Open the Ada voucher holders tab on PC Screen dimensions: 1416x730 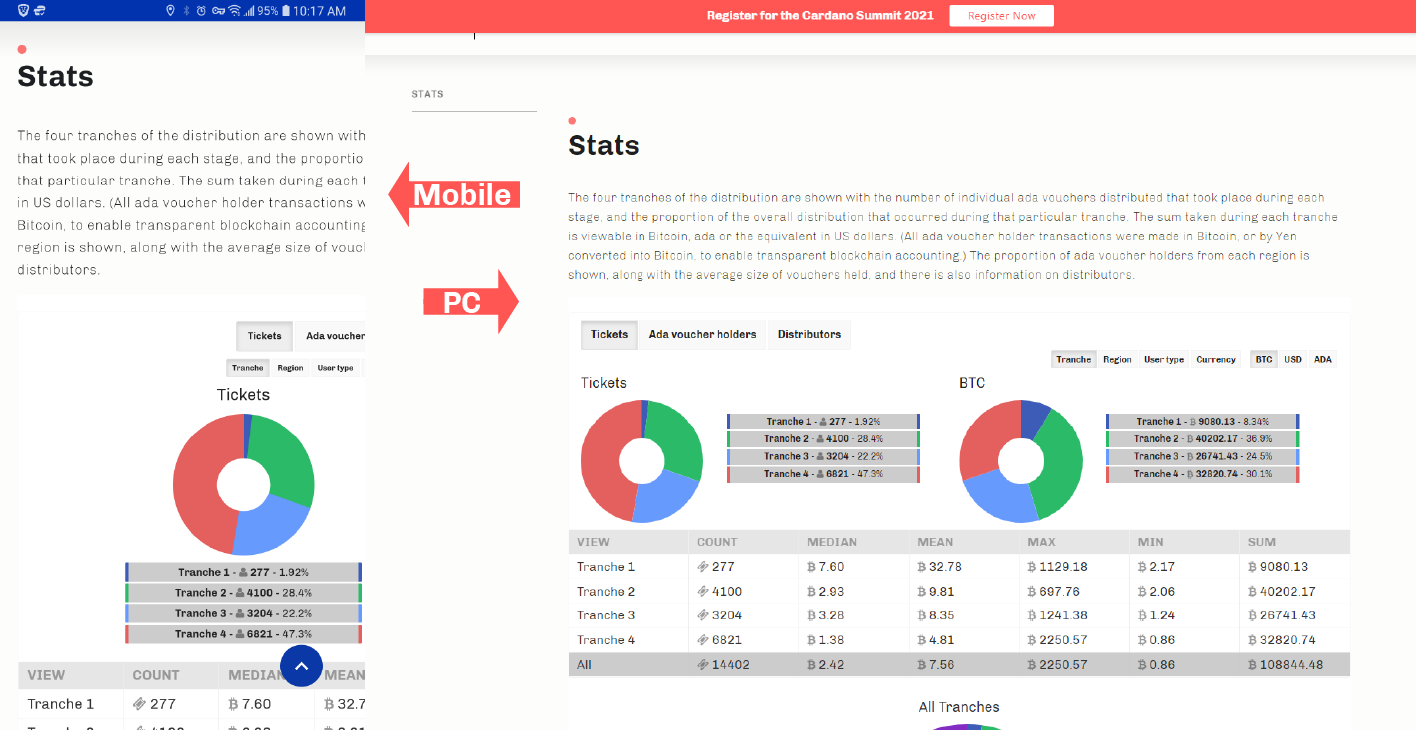point(702,334)
